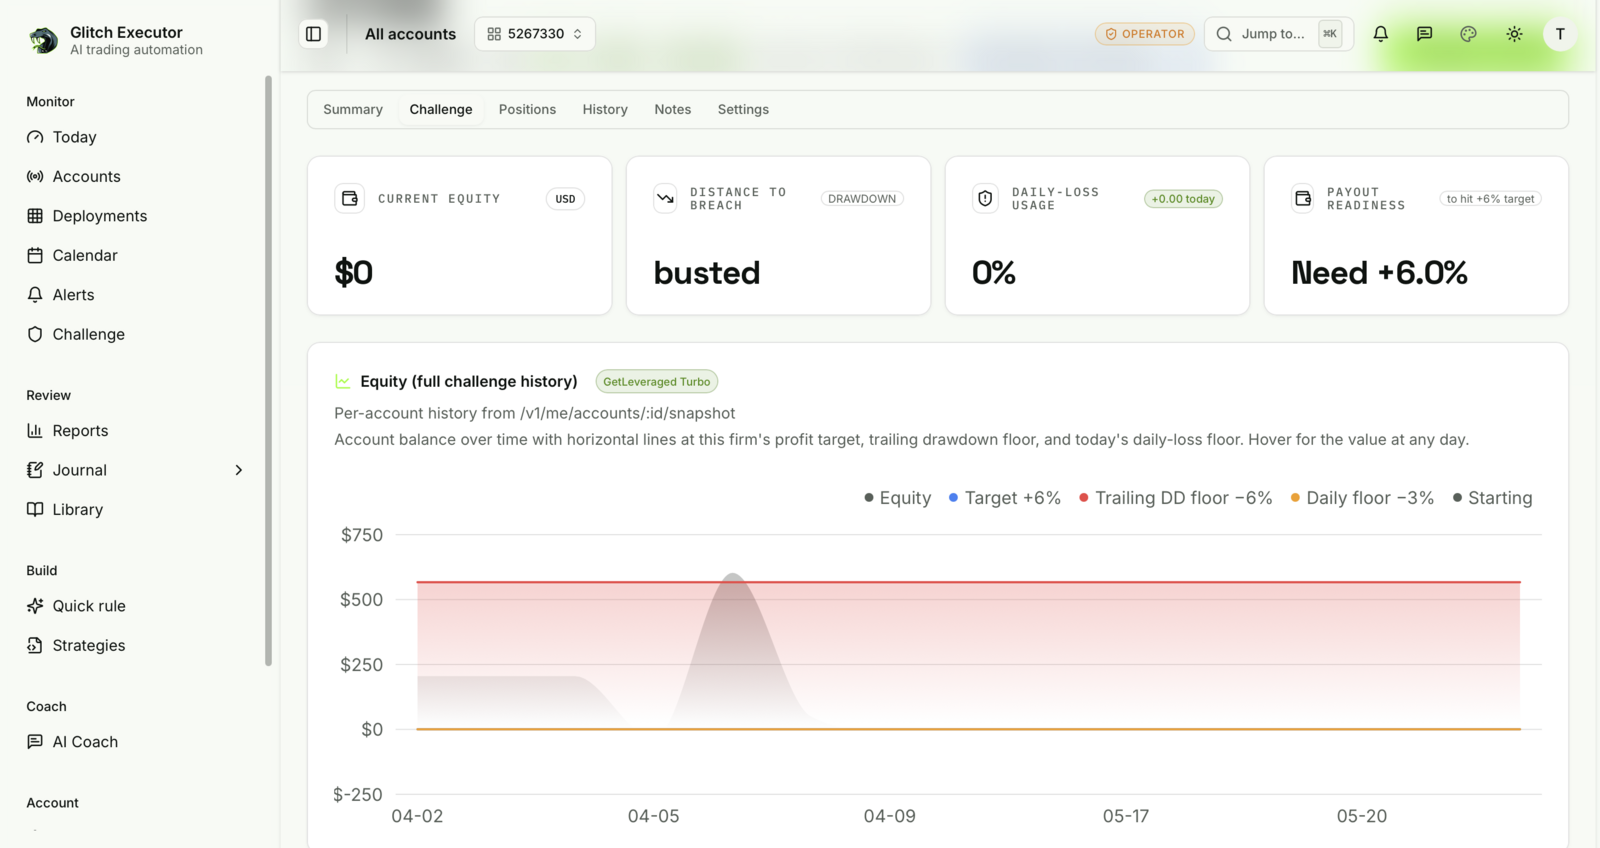The height and width of the screenshot is (848, 1600).
Task: Open the user avatar T menu
Action: pyautogui.click(x=1560, y=34)
